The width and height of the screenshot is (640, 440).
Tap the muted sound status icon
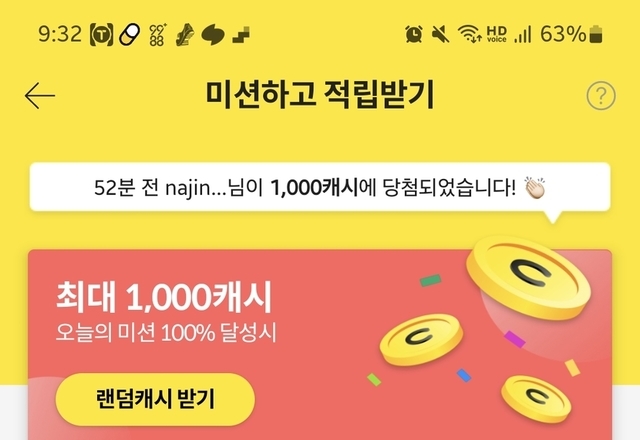tap(440, 33)
